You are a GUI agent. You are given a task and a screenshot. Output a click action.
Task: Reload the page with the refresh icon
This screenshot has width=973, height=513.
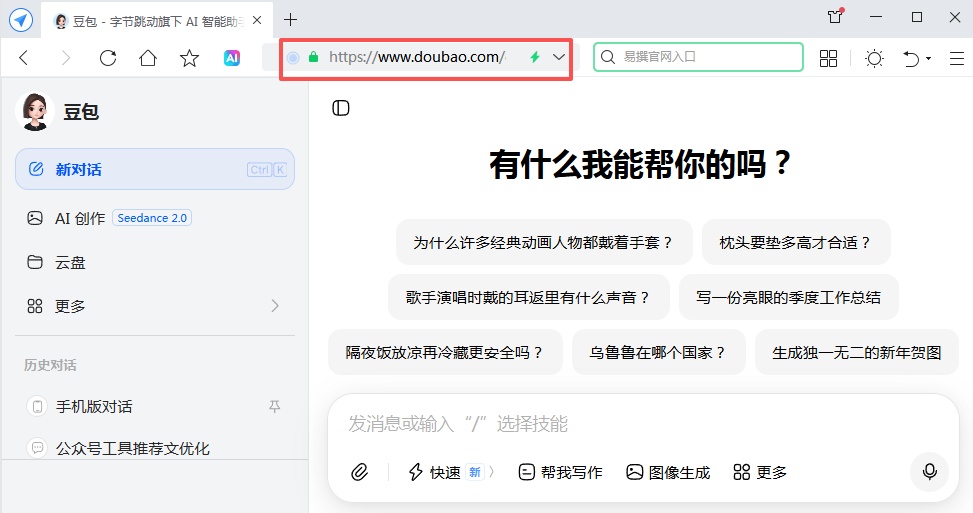click(x=108, y=58)
